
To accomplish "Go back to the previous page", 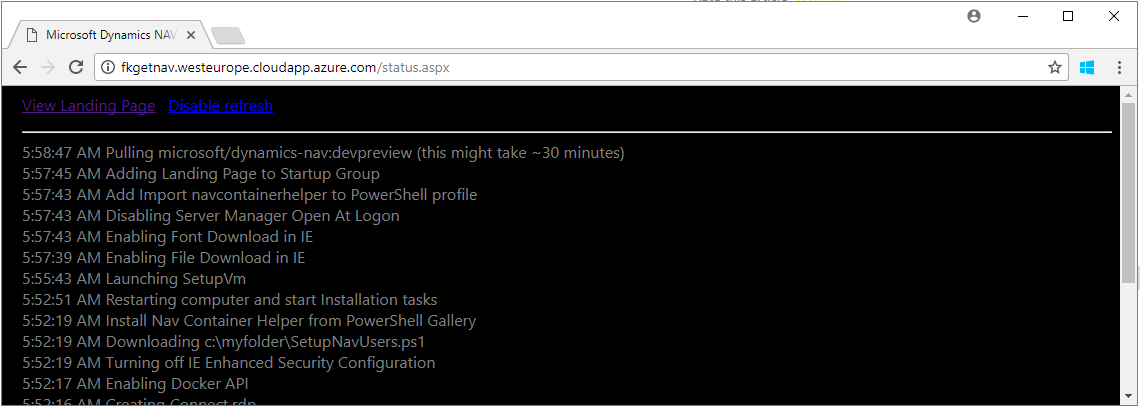I will click(20, 67).
